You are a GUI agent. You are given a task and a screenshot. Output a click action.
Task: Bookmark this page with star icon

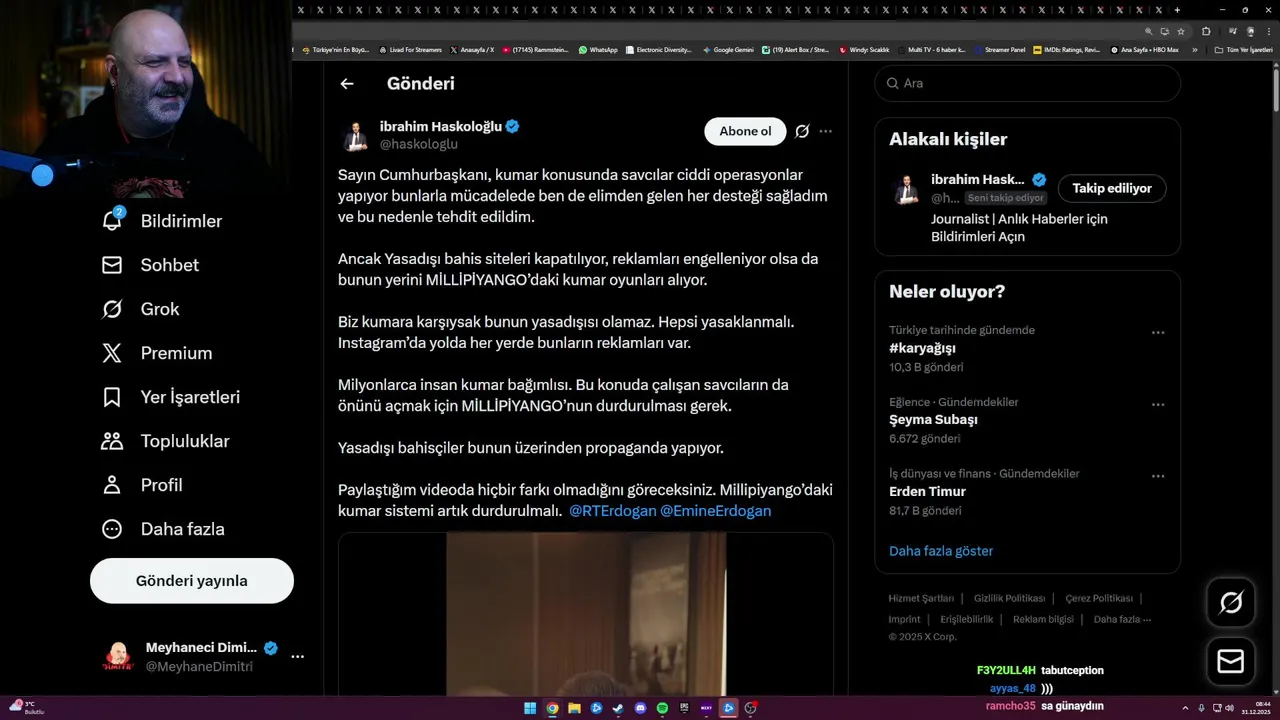click(1181, 31)
